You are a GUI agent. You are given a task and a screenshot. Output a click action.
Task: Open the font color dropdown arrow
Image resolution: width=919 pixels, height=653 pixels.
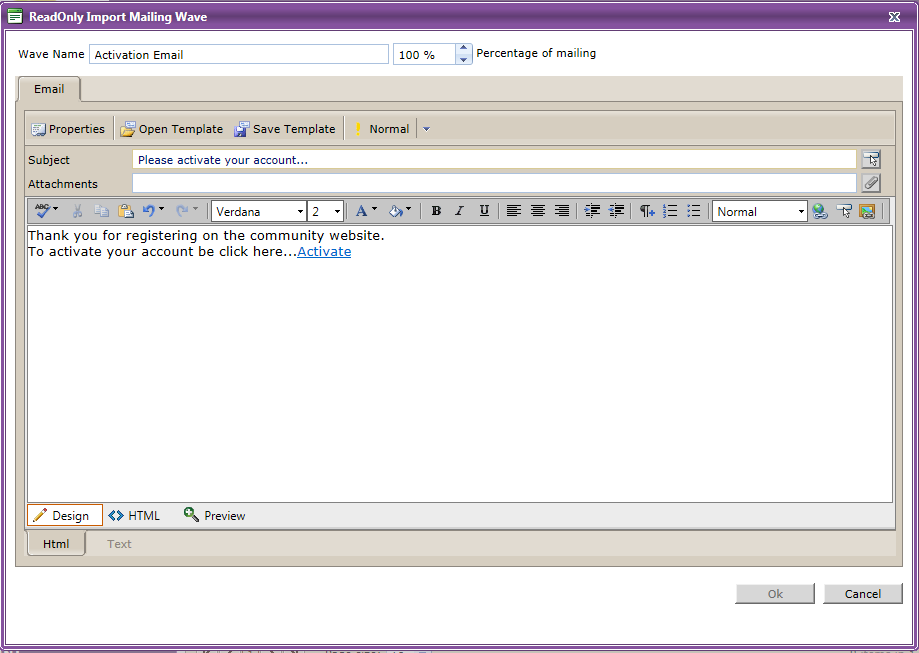[x=375, y=209]
